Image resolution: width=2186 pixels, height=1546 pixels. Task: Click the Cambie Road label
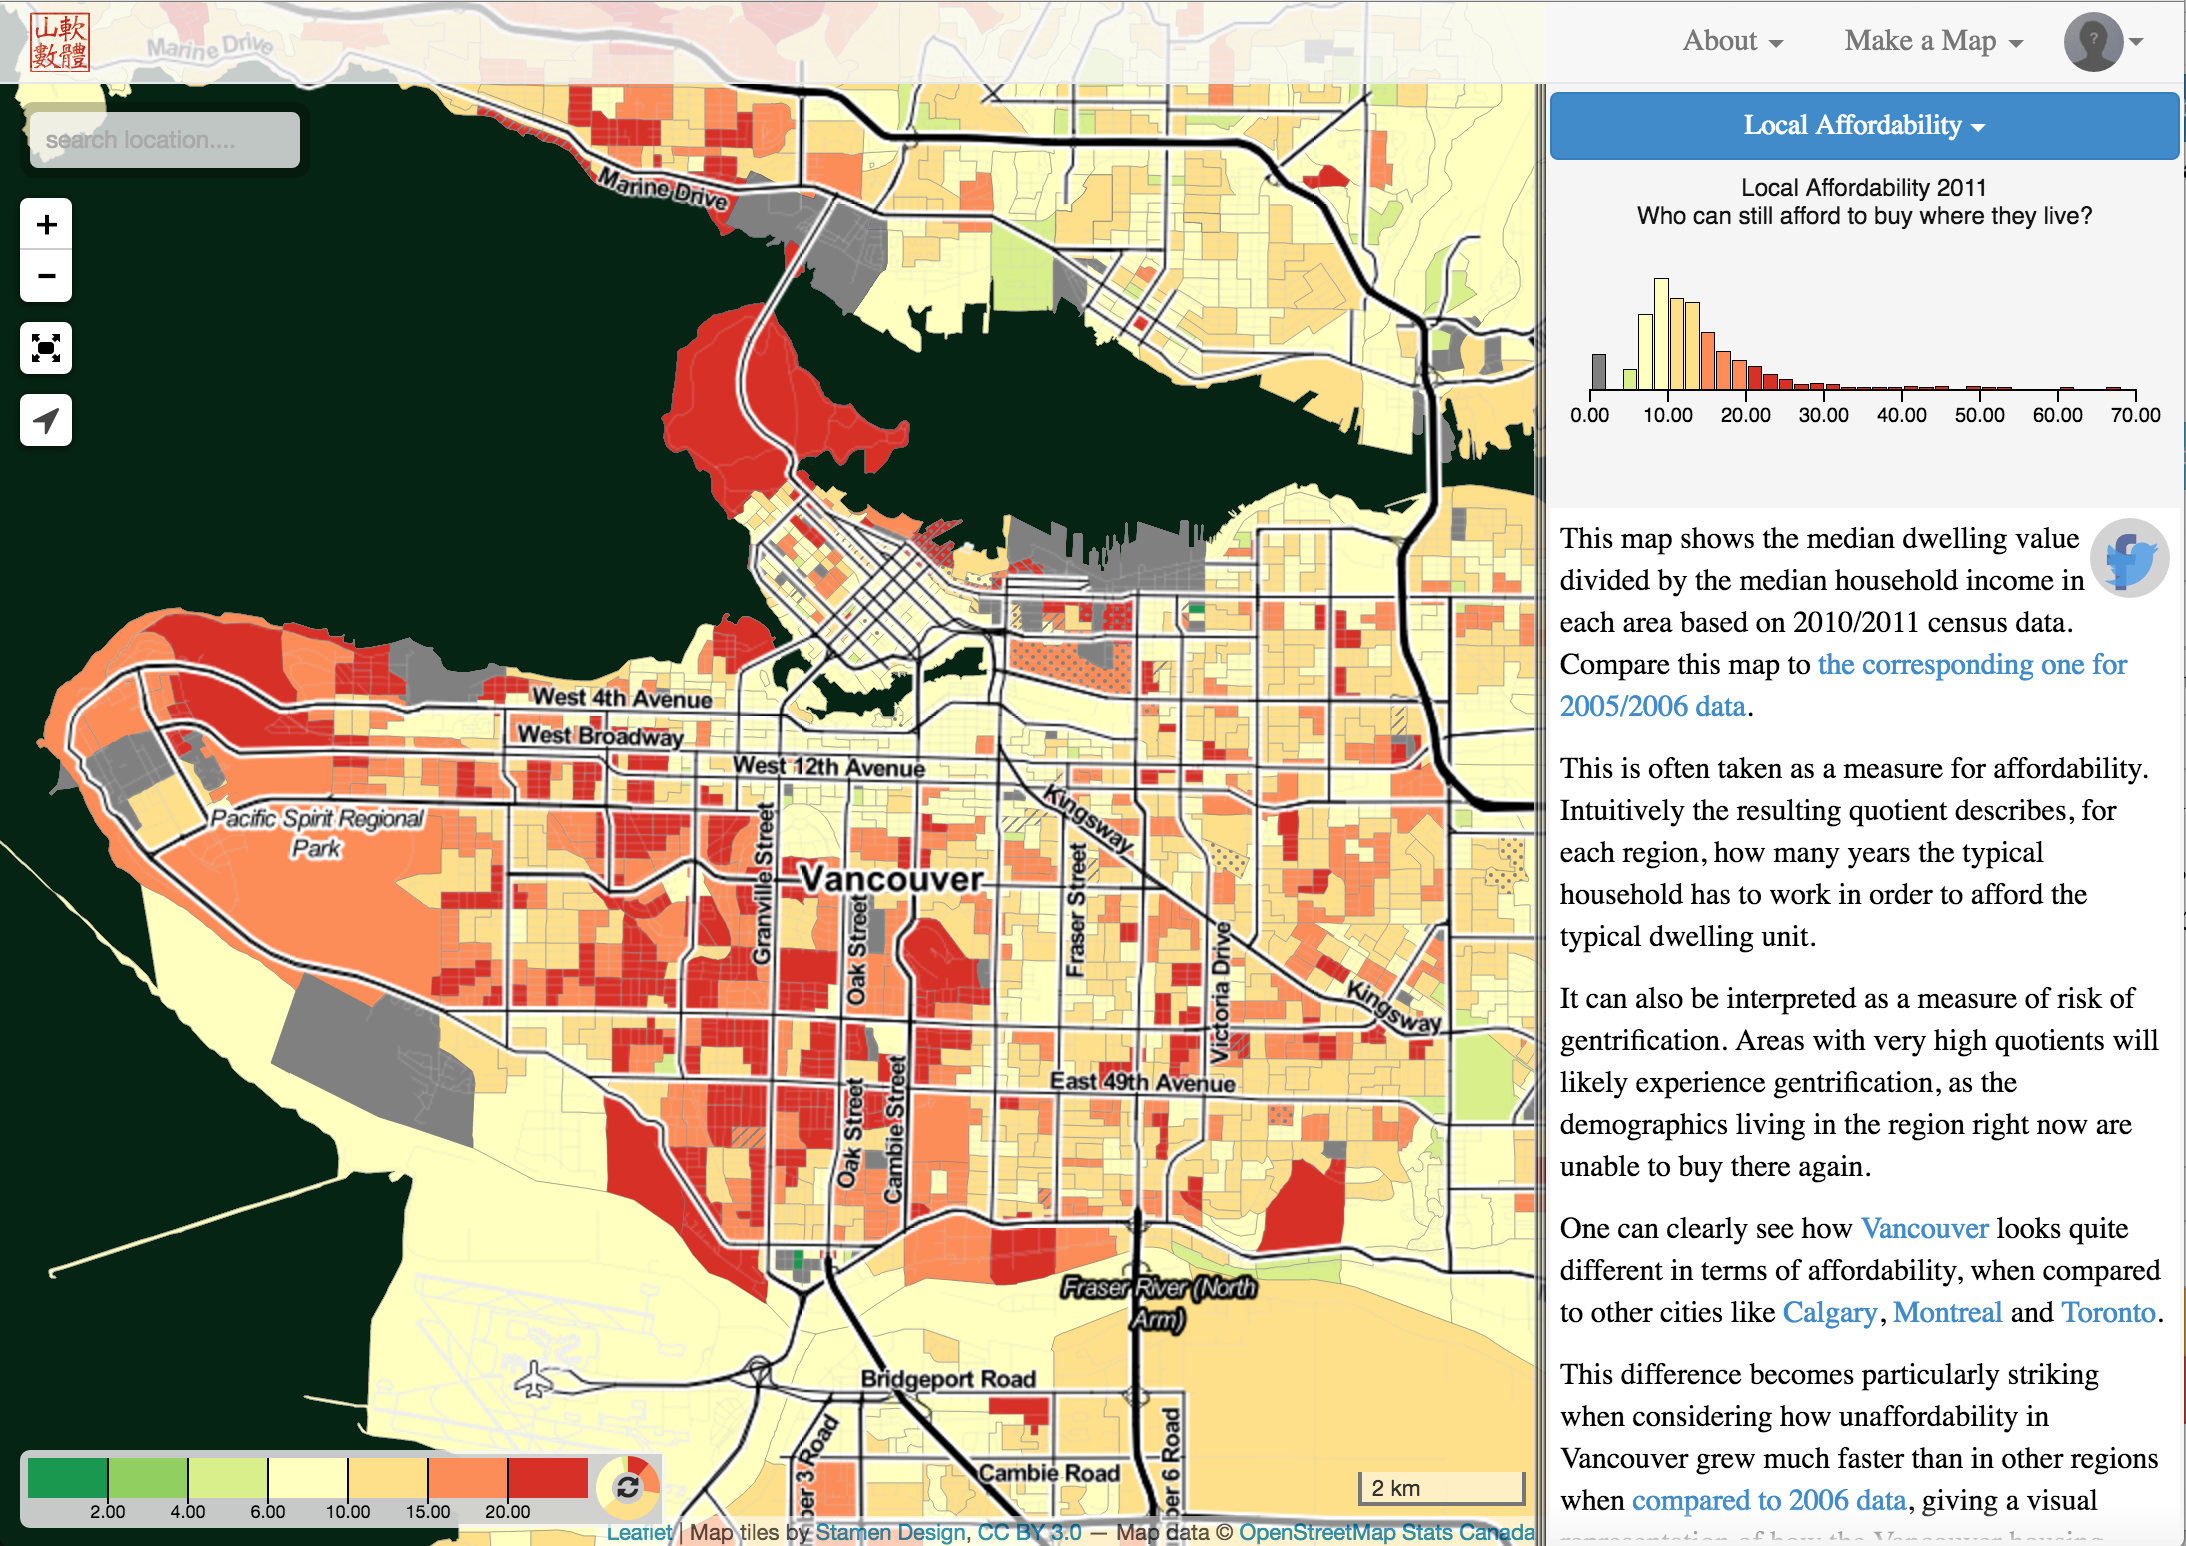point(1049,1473)
